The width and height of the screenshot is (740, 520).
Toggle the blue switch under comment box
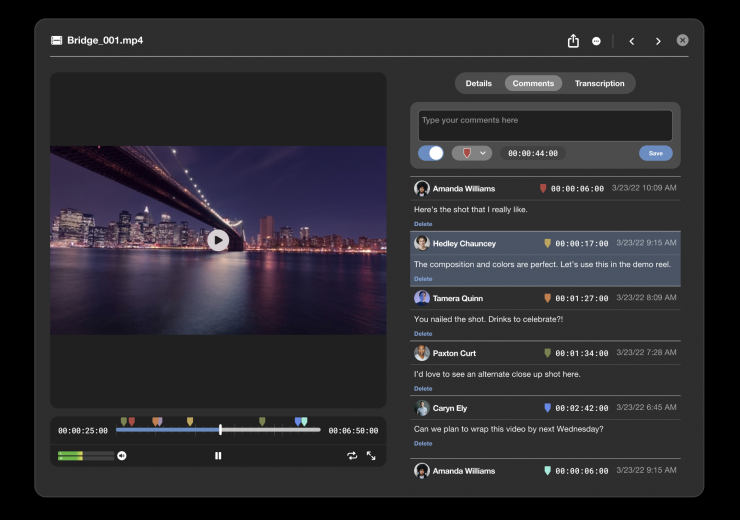pos(431,153)
